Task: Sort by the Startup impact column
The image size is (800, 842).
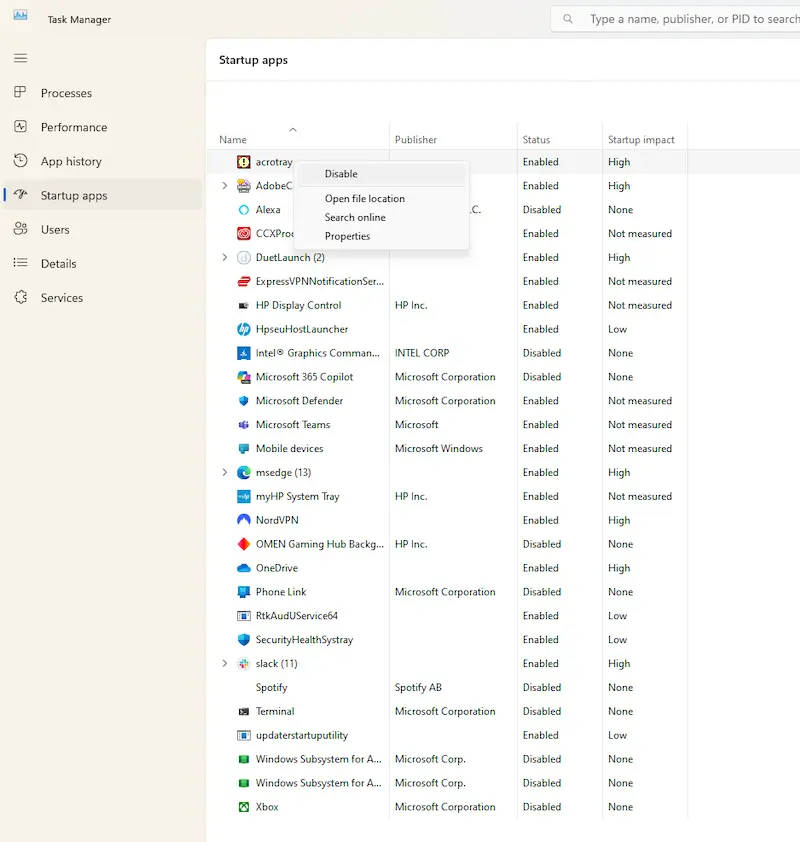Action: pos(642,139)
